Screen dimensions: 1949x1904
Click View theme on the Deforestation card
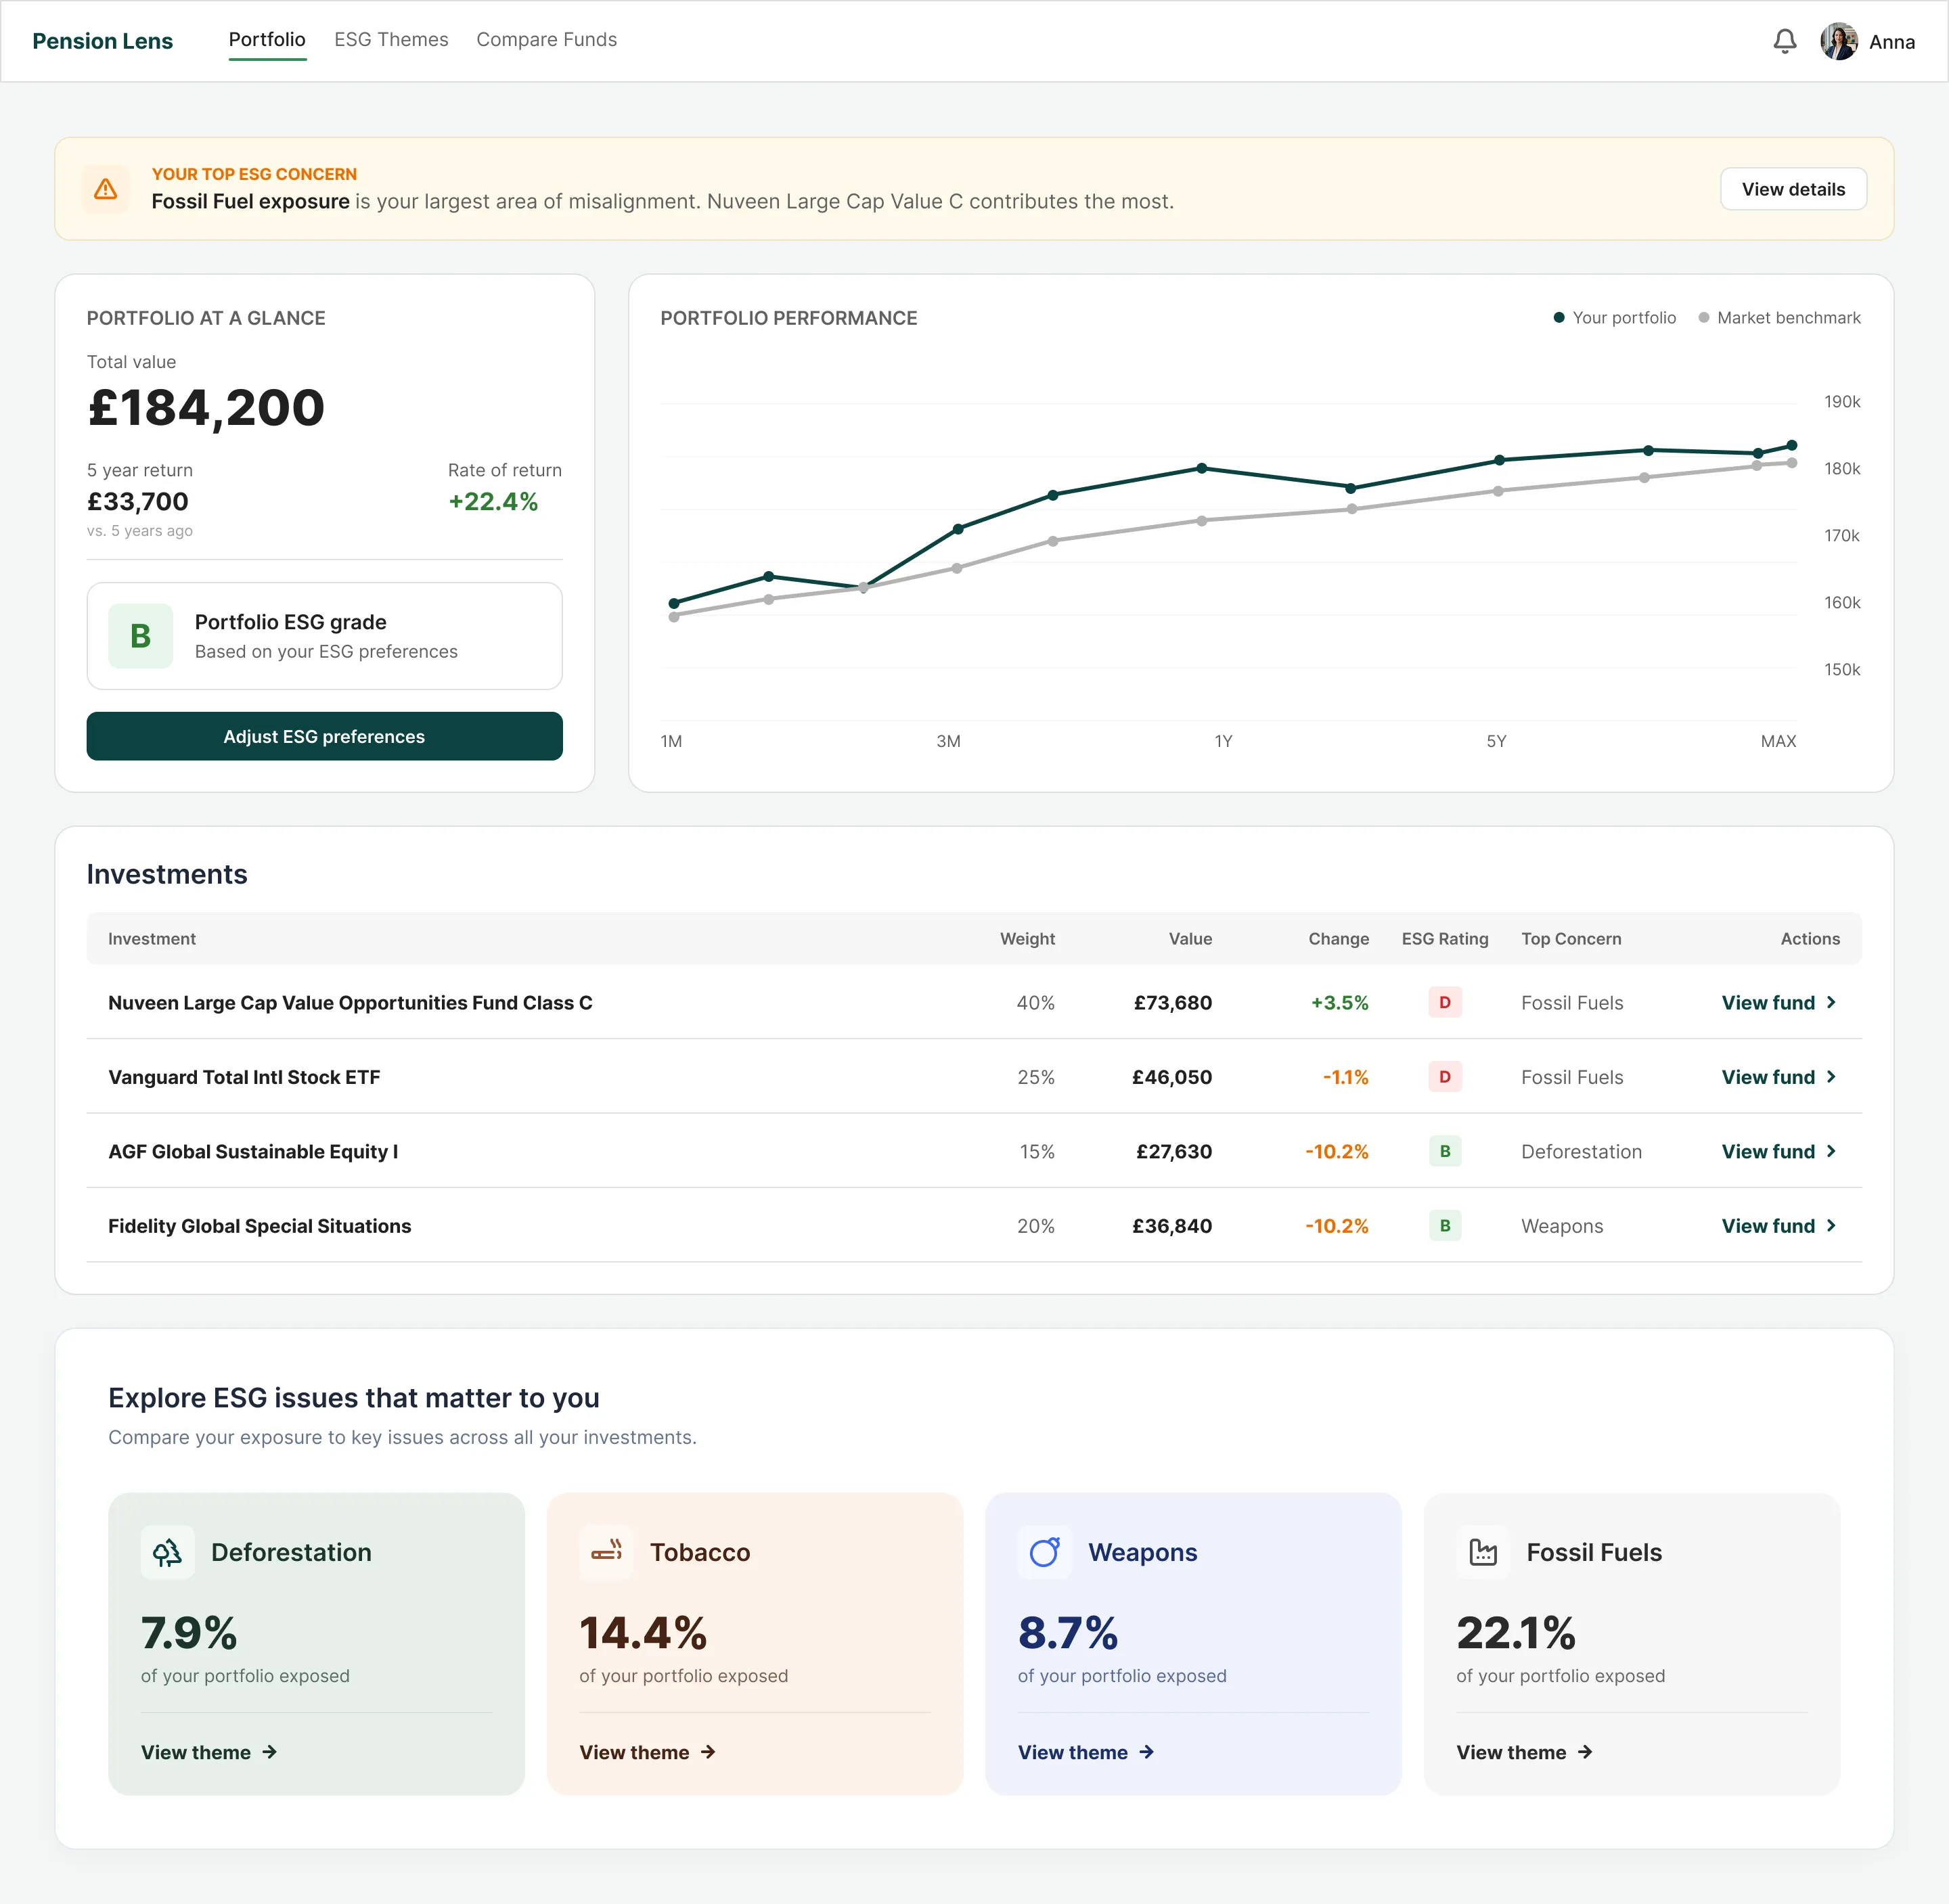(x=209, y=1752)
